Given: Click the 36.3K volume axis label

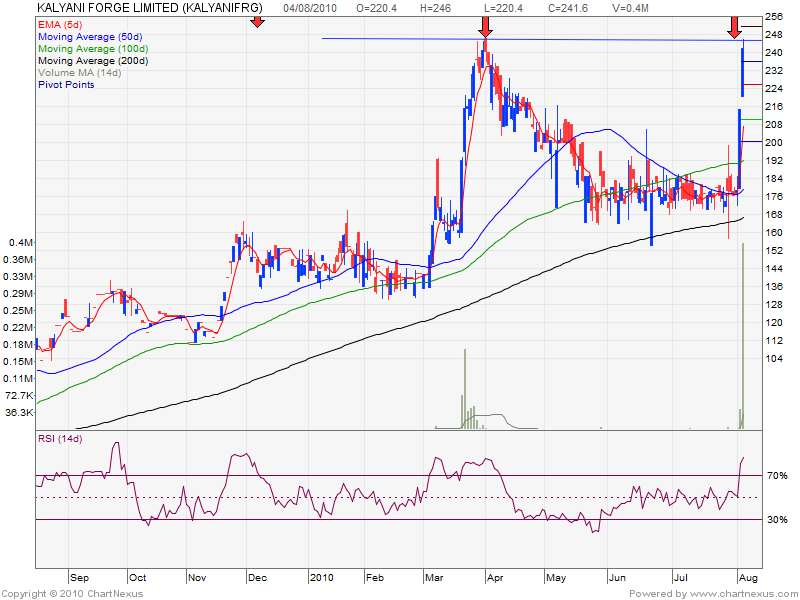Looking at the screenshot, I should pos(19,412).
